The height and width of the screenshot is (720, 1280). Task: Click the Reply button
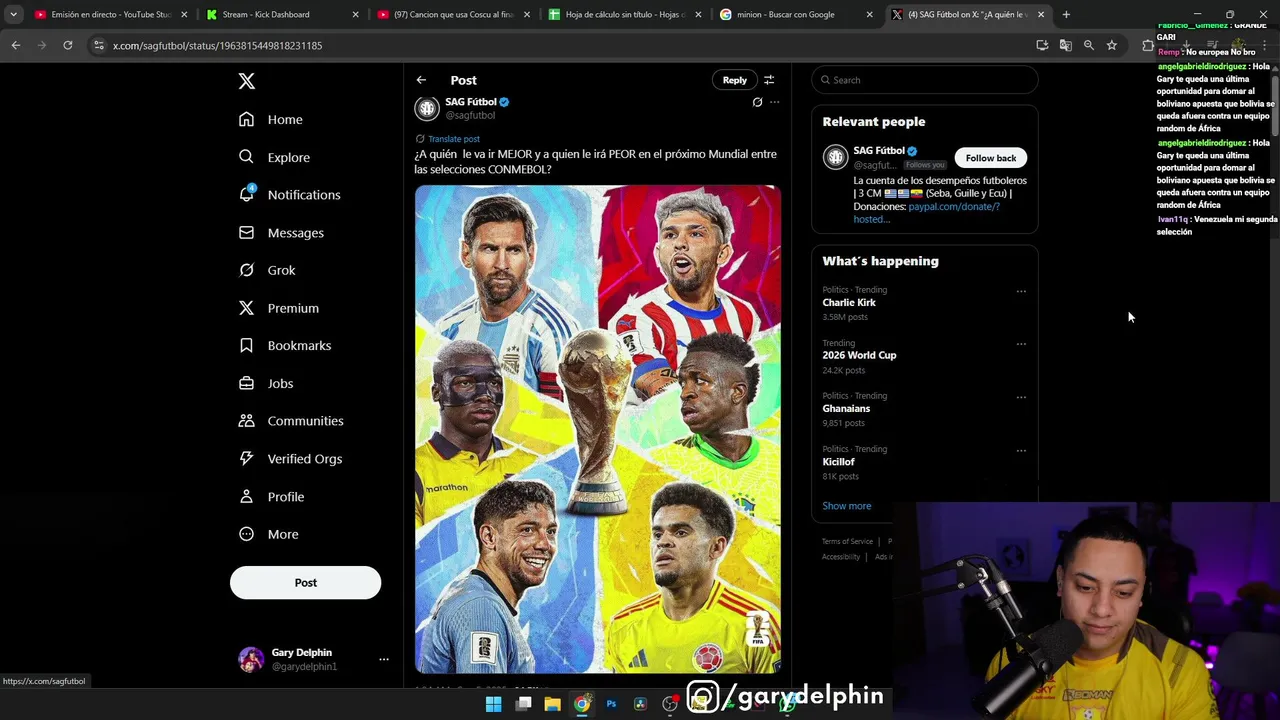[735, 80]
